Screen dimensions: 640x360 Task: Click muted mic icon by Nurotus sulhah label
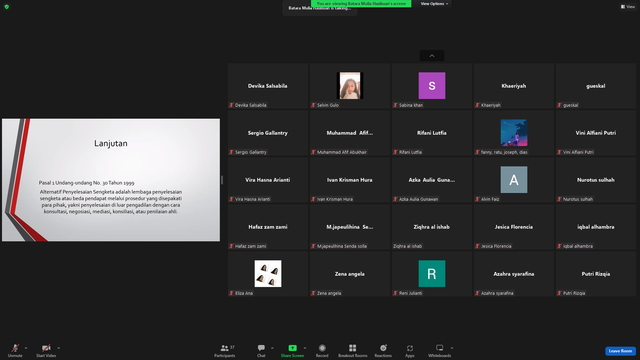click(559, 199)
